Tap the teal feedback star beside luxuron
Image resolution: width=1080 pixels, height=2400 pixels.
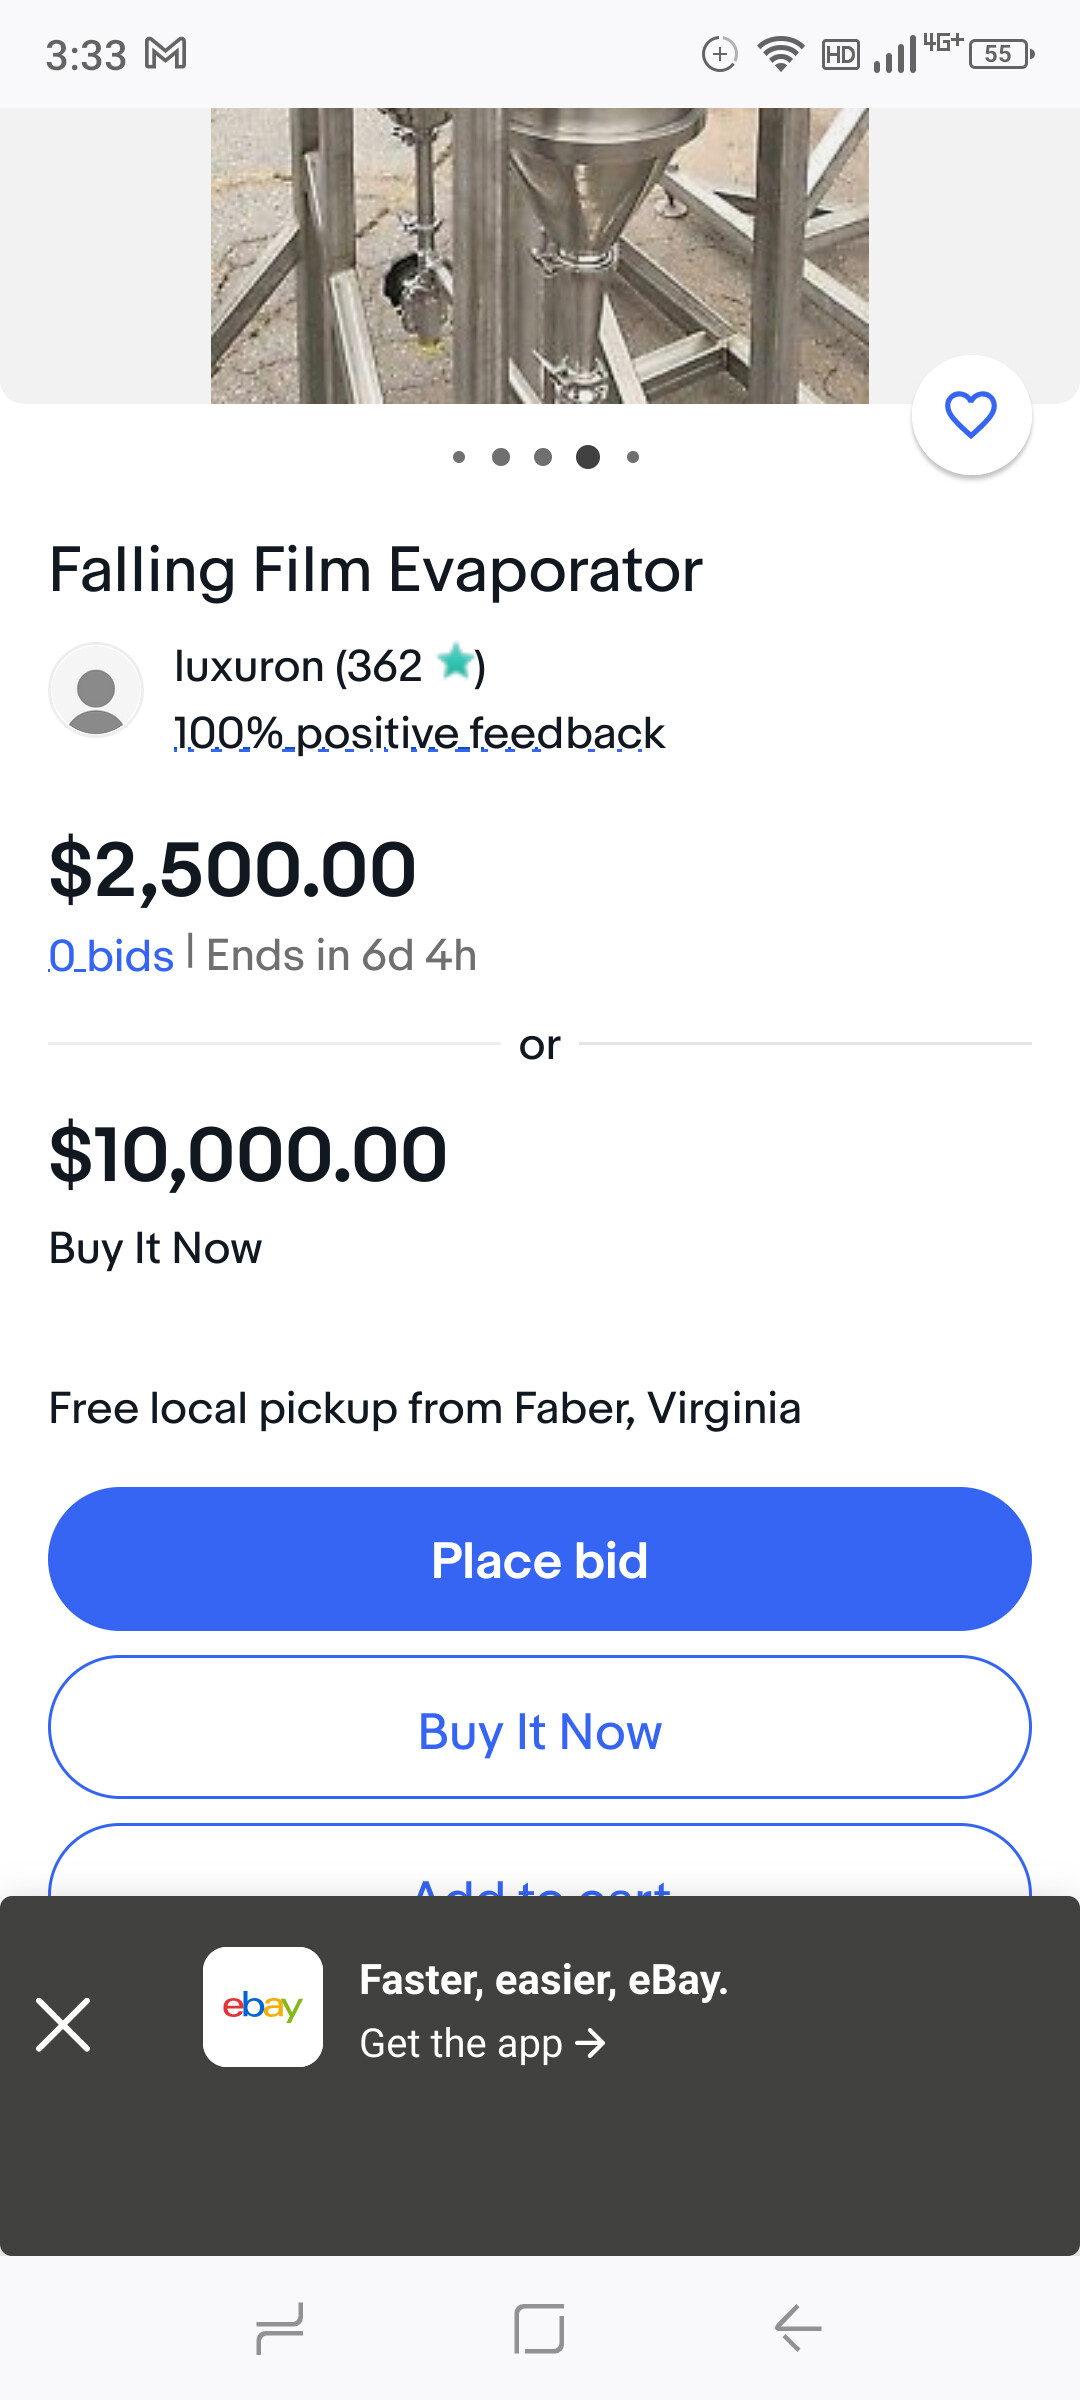point(457,663)
